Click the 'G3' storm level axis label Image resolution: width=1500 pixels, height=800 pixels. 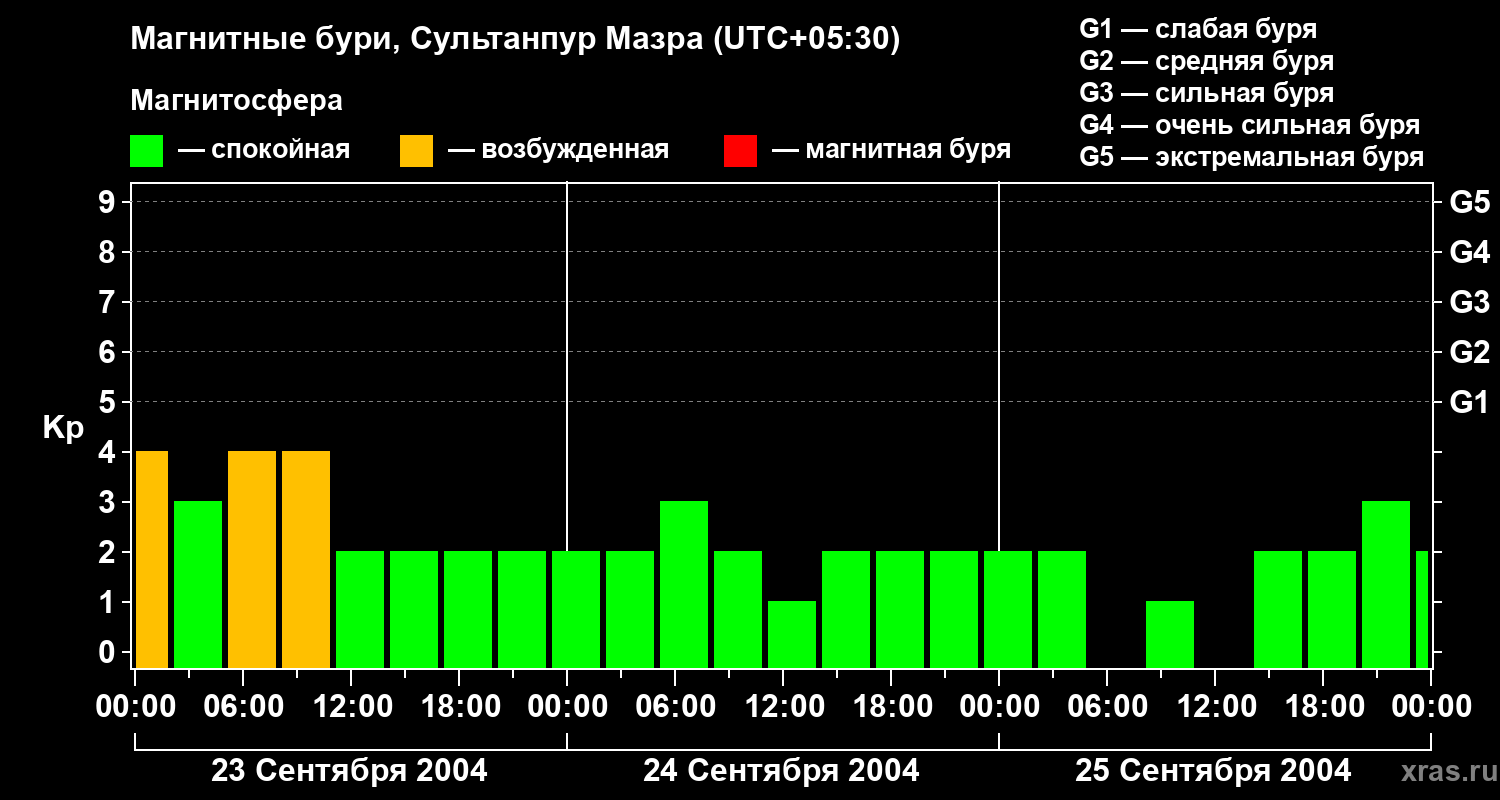pyautogui.click(x=1469, y=302)
